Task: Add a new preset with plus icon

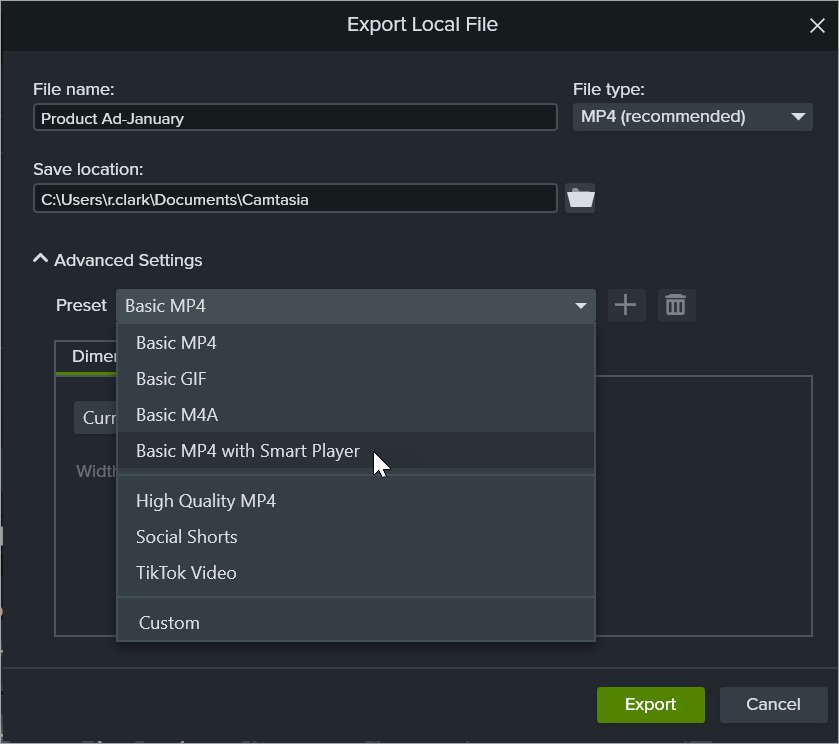Action: pos(626,306)
